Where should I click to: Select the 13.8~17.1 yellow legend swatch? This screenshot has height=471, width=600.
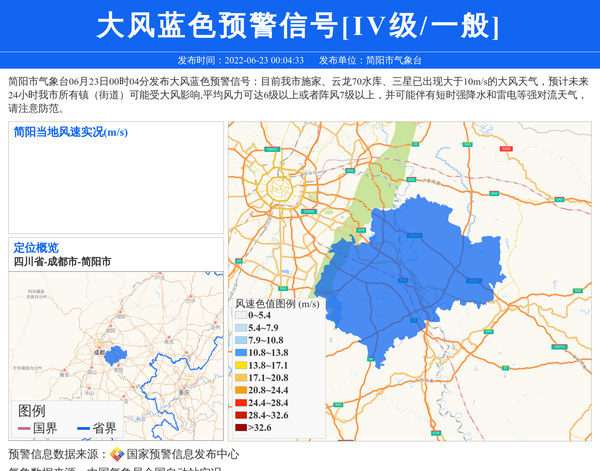[x=240, y=366]
